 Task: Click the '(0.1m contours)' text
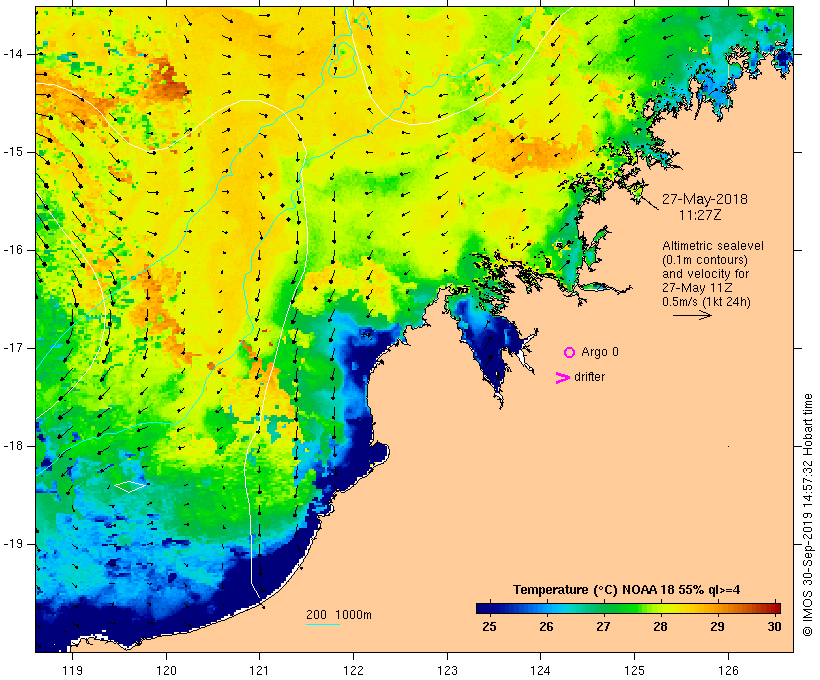pos(705,260)
